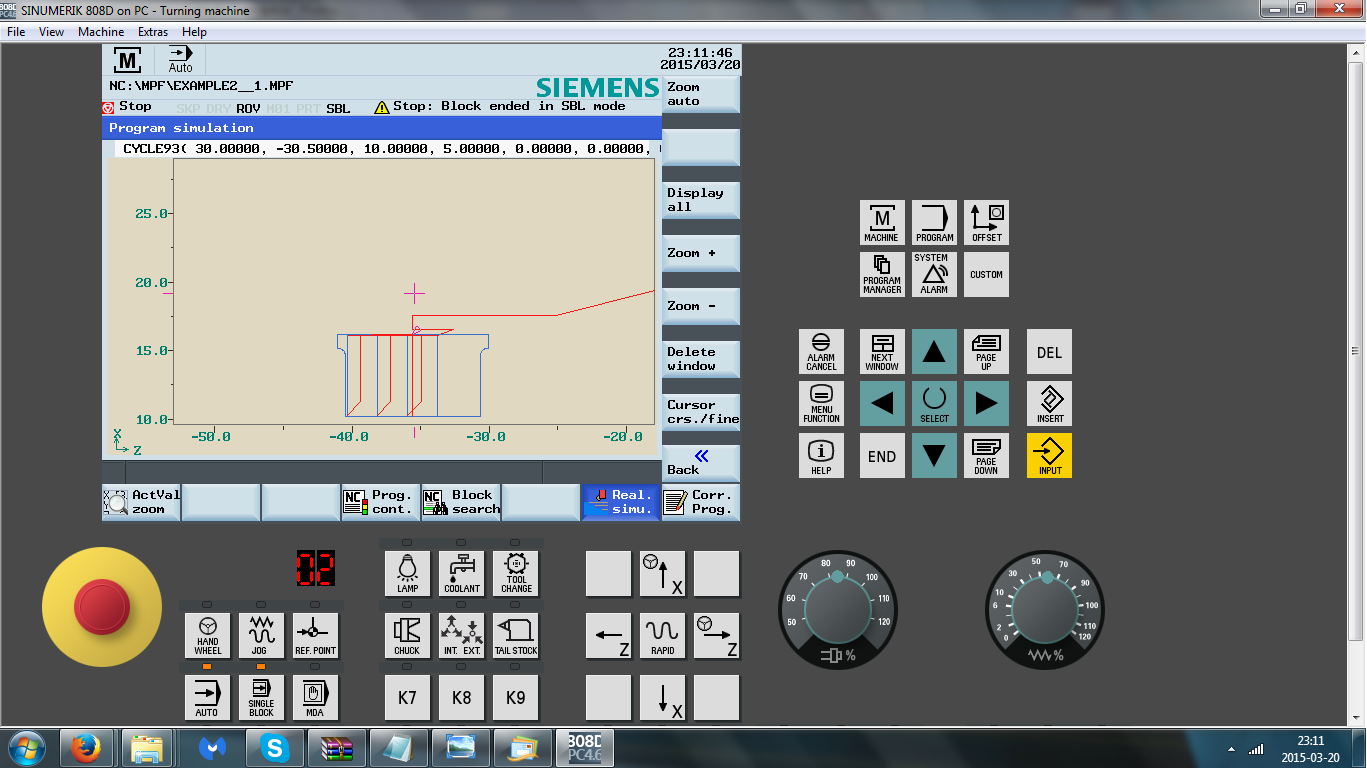Click the PAGE UP key
This screenshot has height=768, width=1367.
pos(986,352)
